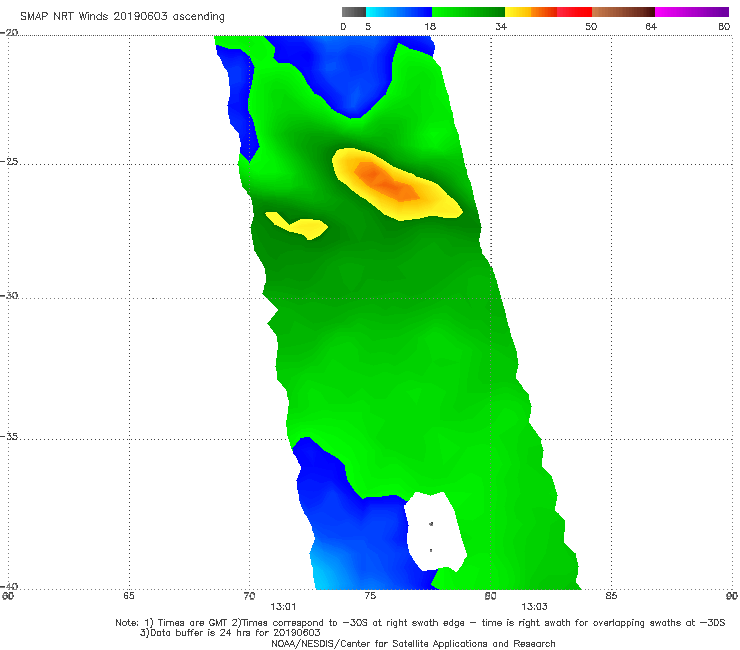Image resolution: width=740 pixels, height=650 pixels.
Task: Click the longitude label '80' on the bottom axis
Action: tap(491, 596)
